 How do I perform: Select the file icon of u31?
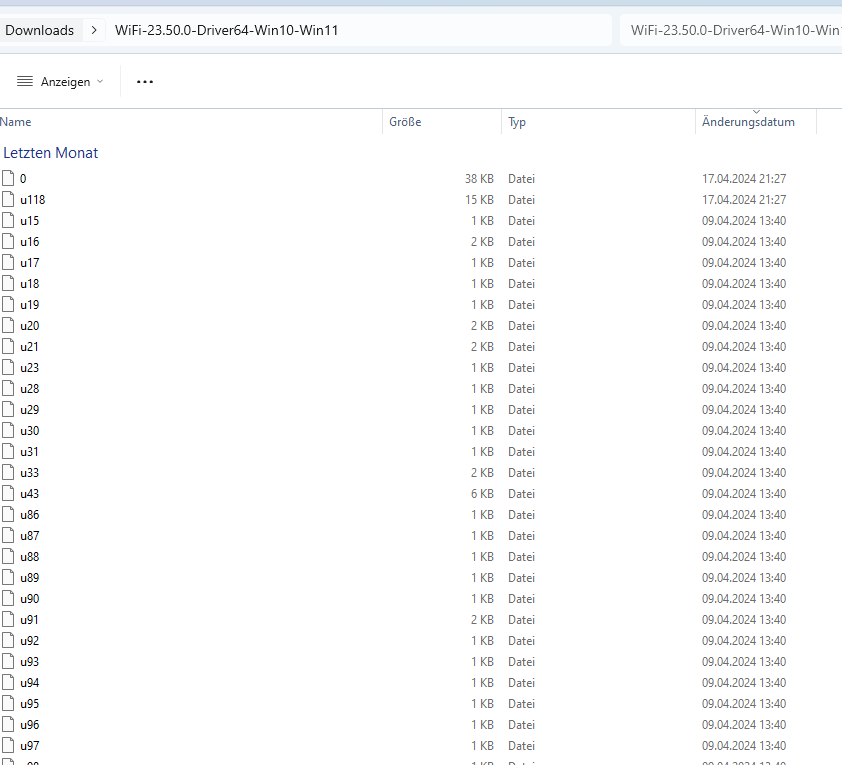tap(8, 451)
